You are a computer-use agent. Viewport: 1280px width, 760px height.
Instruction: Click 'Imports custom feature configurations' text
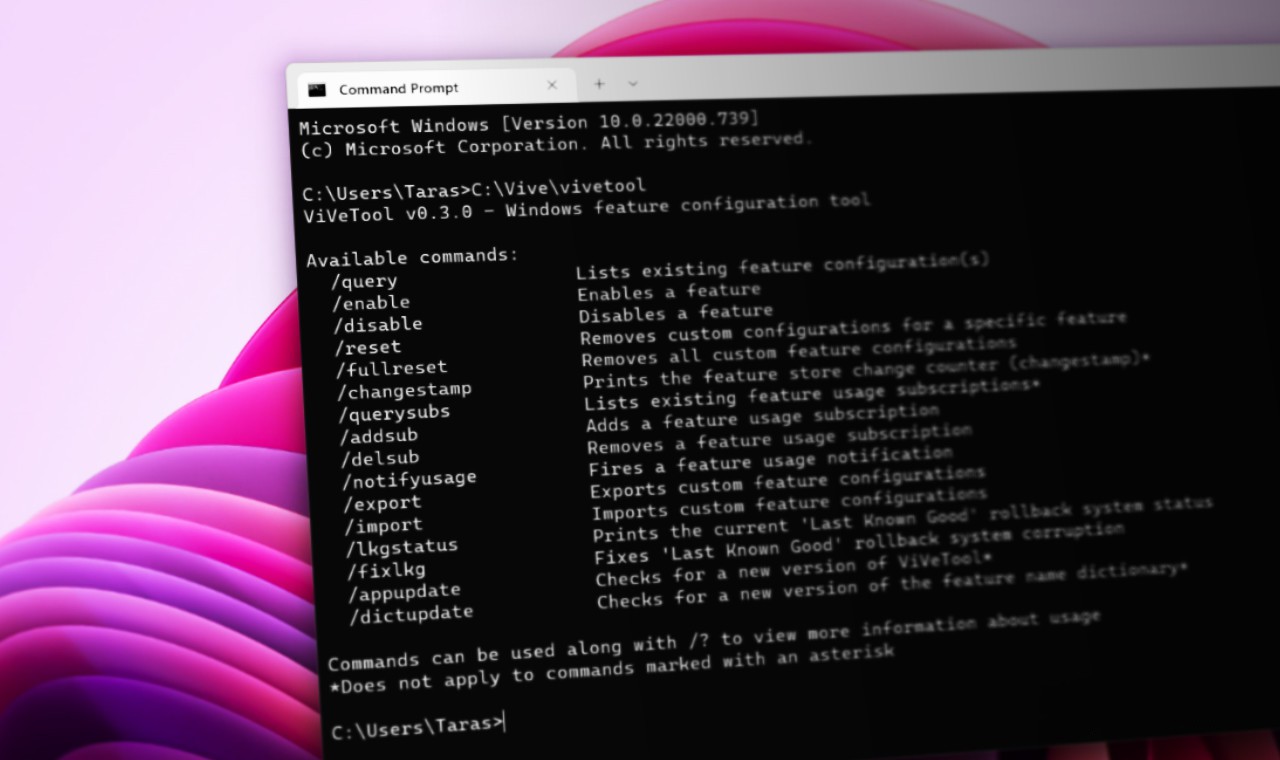[790, 504]
